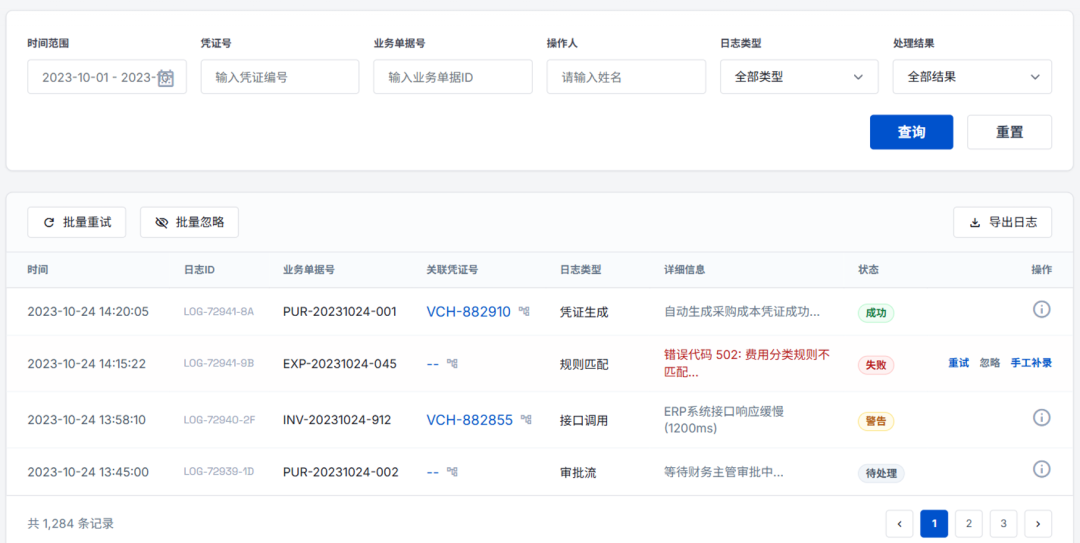Screen dimensions: 1080x543
Task: Click info icon for LOG-72940-2F row
Action: [1041, 417]
